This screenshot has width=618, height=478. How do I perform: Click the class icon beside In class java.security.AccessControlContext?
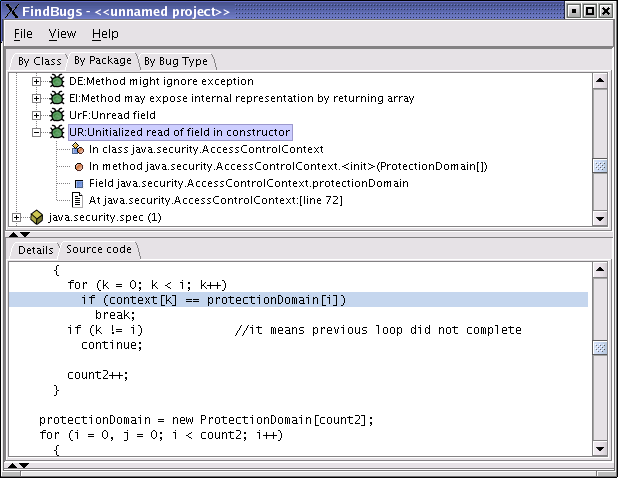pos(78,149)
